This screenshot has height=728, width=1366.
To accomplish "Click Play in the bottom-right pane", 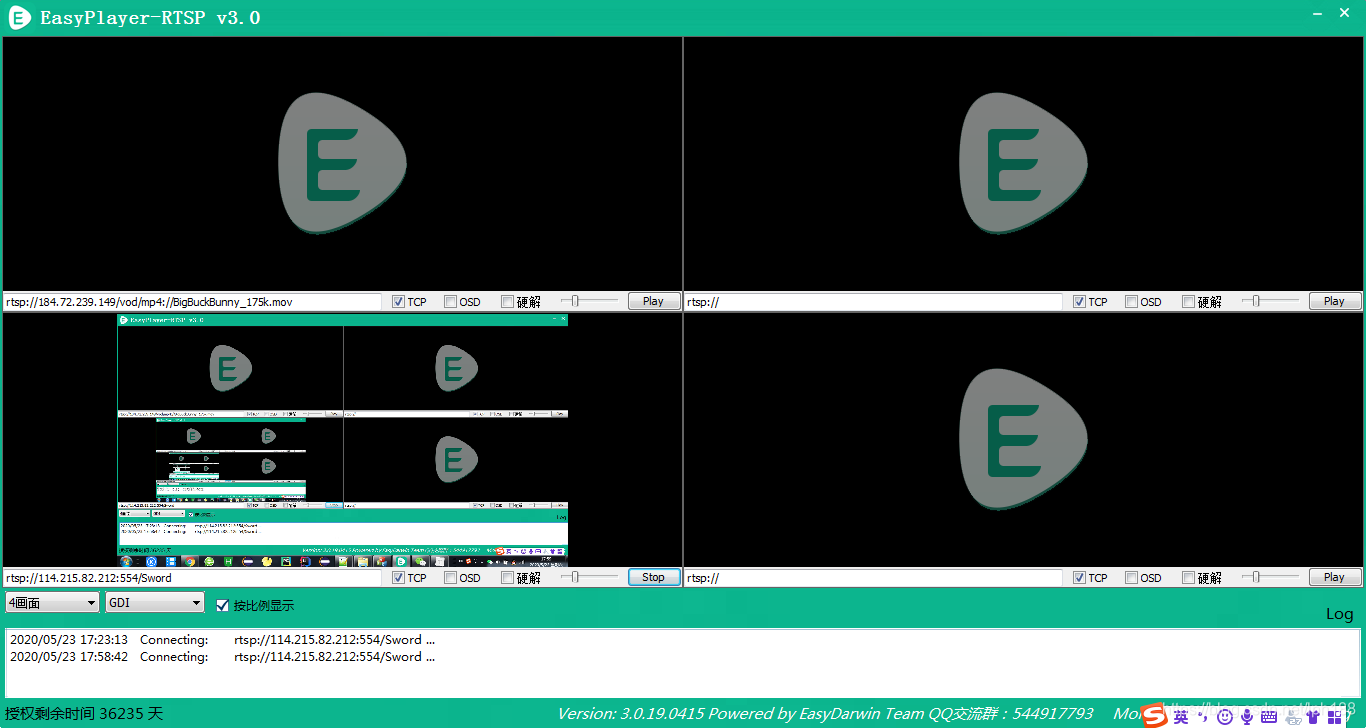I will coord(1335,577).
